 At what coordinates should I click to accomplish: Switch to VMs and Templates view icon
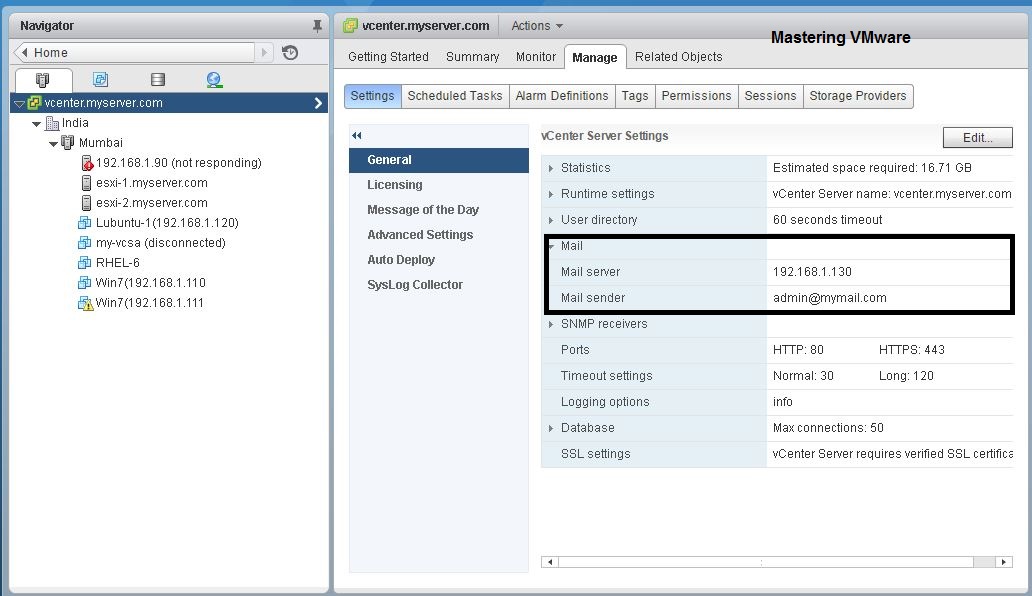point(100,80)
